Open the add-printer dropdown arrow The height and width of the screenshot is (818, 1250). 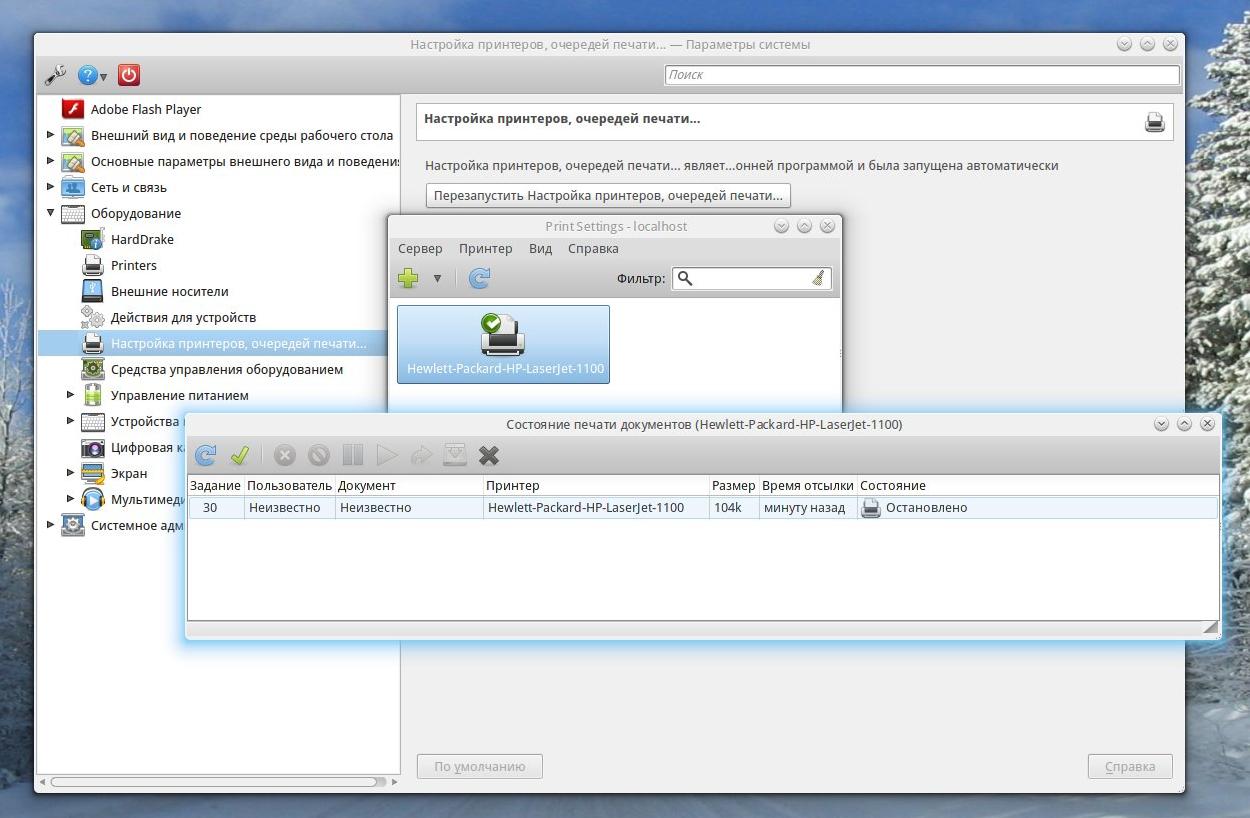(x=437, y=278)
